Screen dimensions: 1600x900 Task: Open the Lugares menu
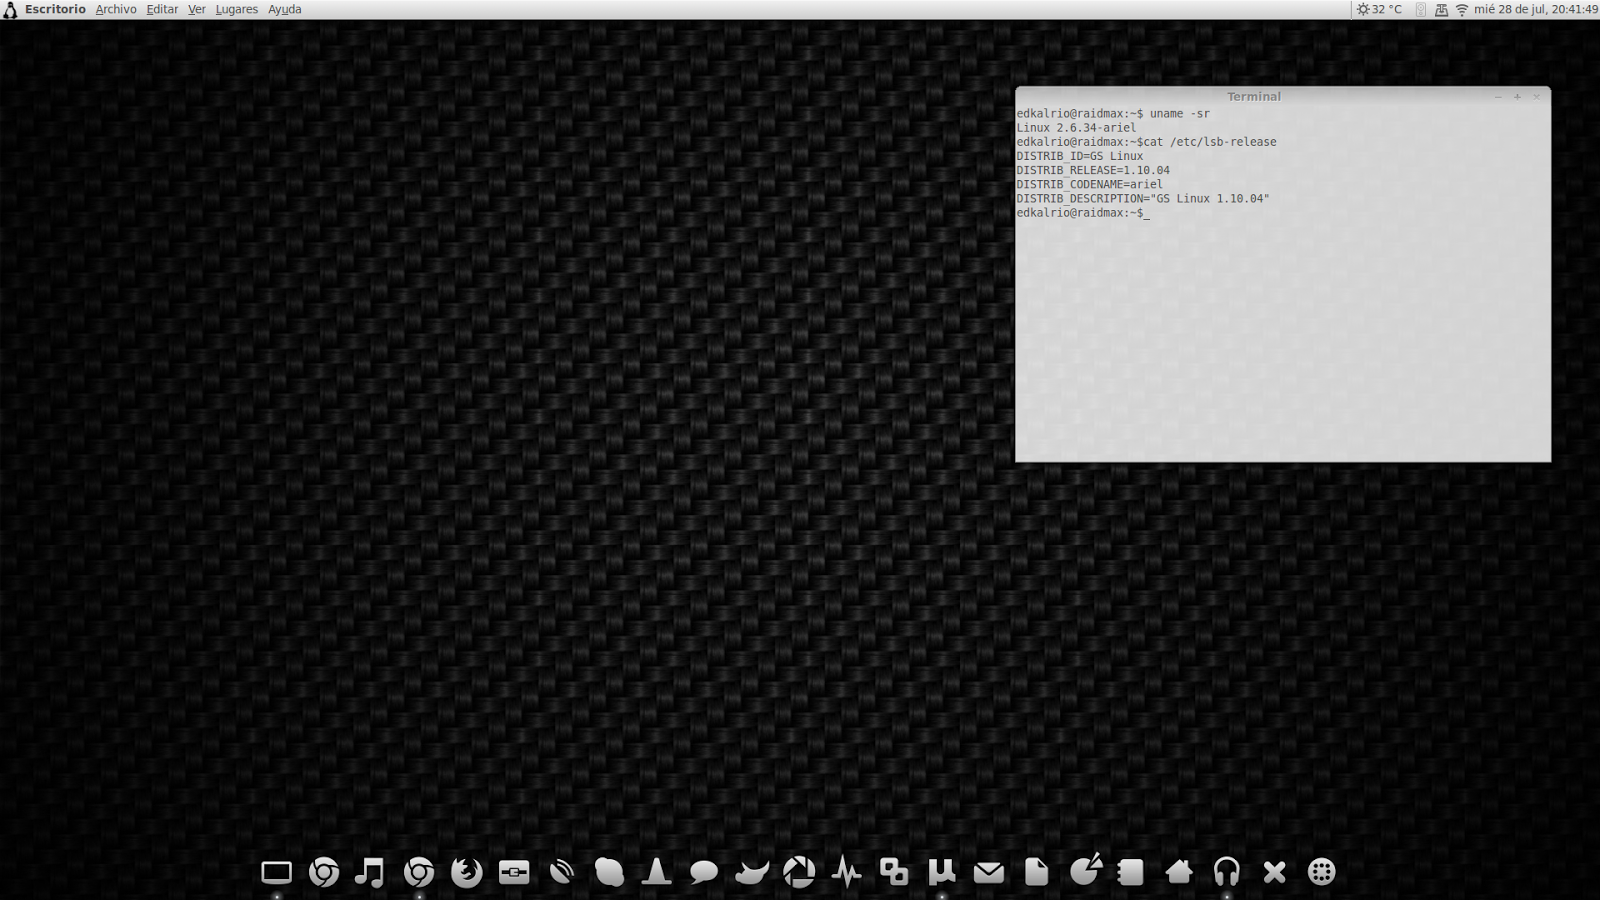pyautogui.click(x=237, y=9)
